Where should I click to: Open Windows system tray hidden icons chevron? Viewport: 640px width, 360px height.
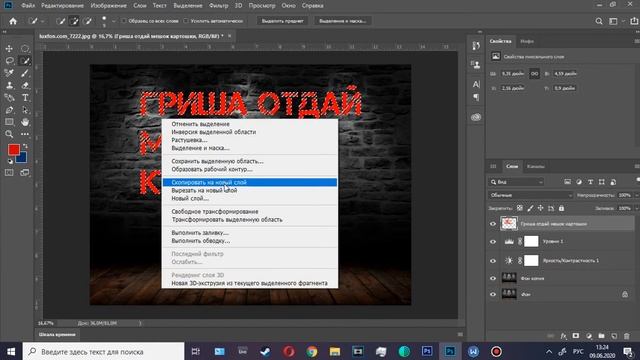(549, 351)
